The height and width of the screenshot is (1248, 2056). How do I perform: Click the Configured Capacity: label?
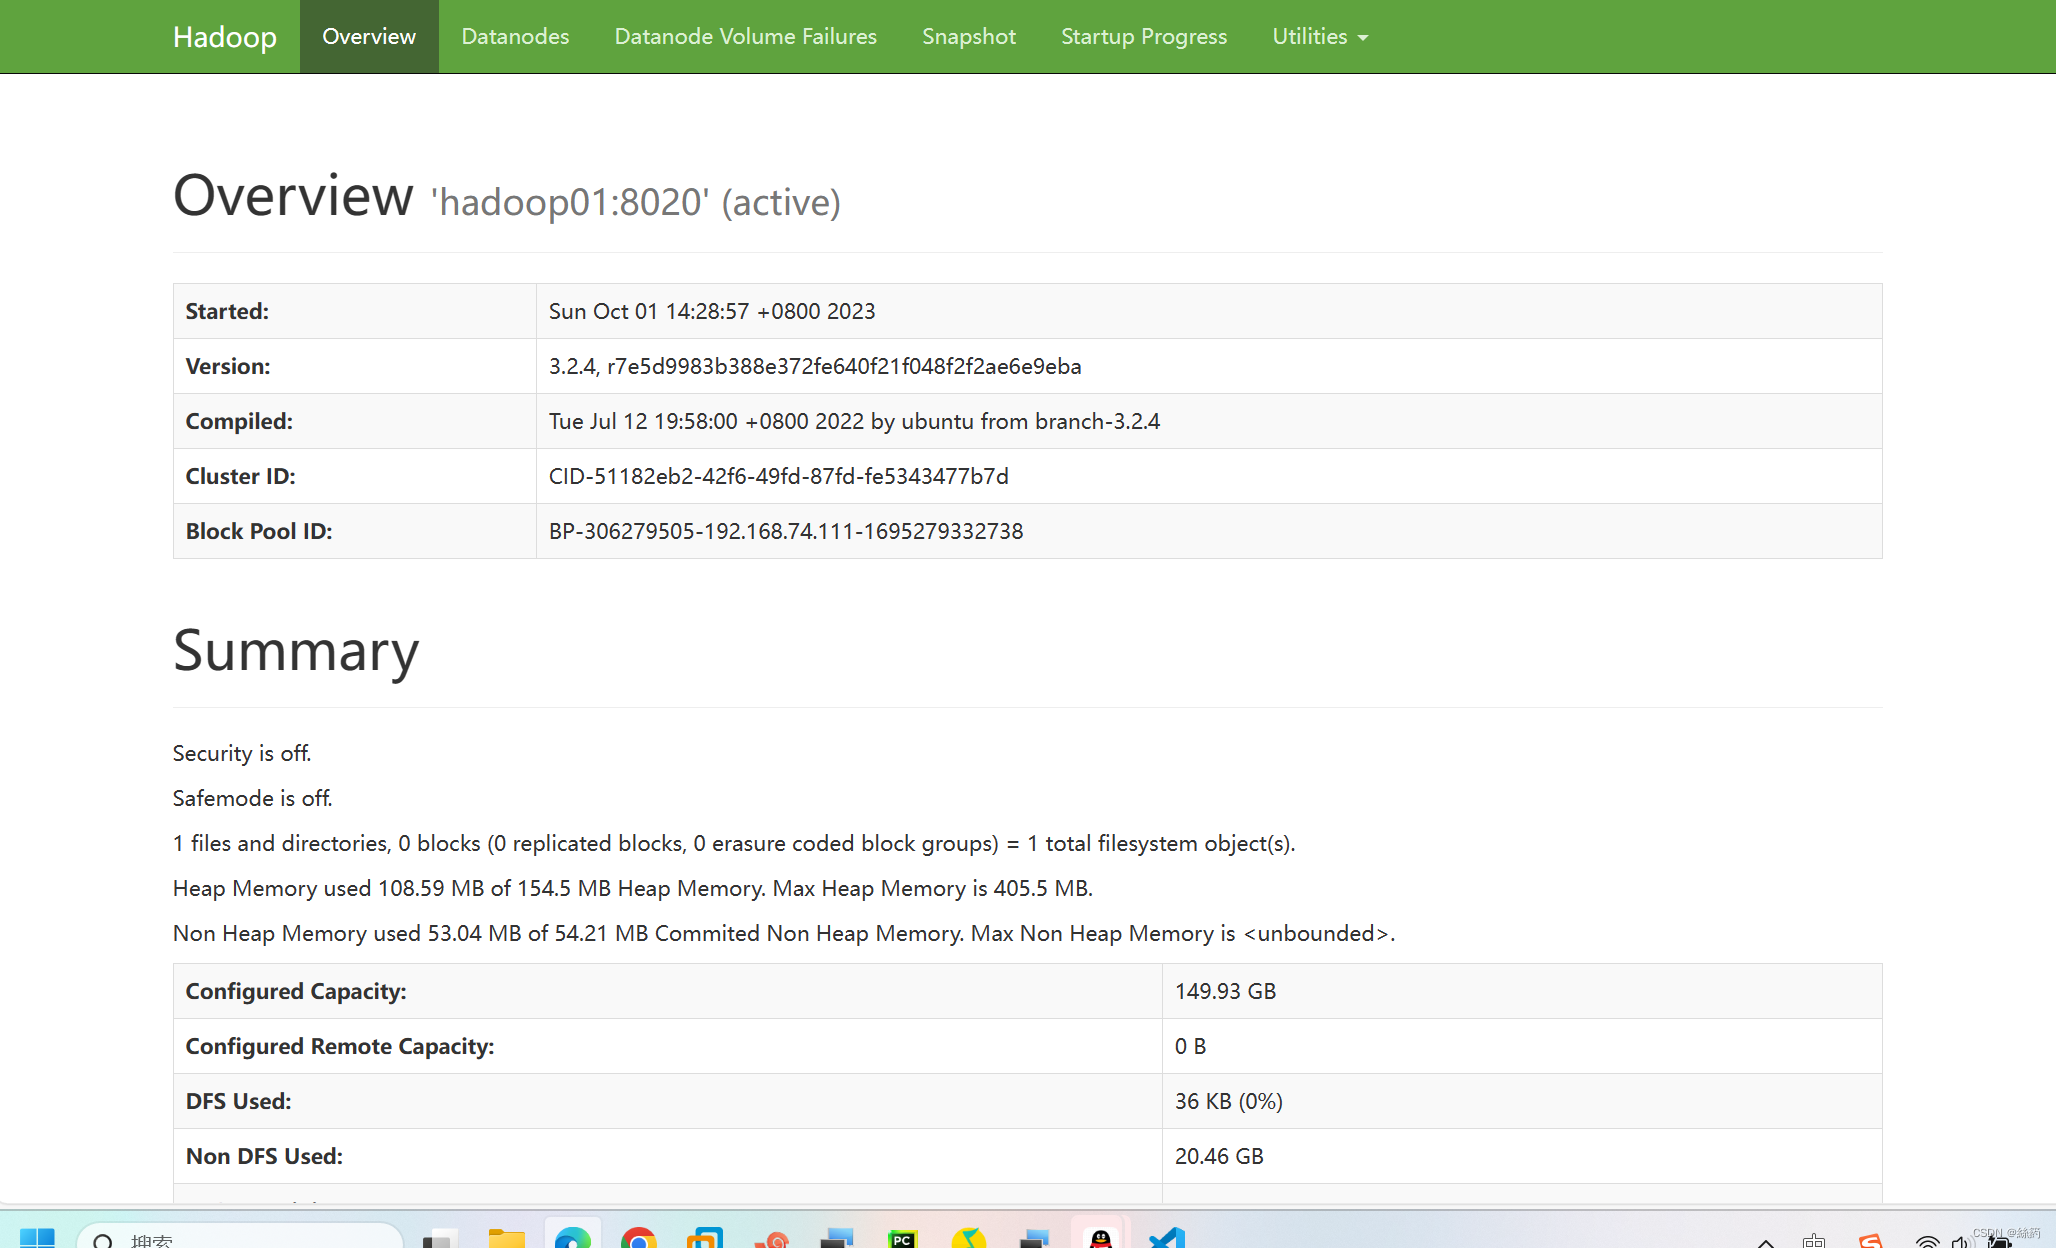(x=296, y=991)
